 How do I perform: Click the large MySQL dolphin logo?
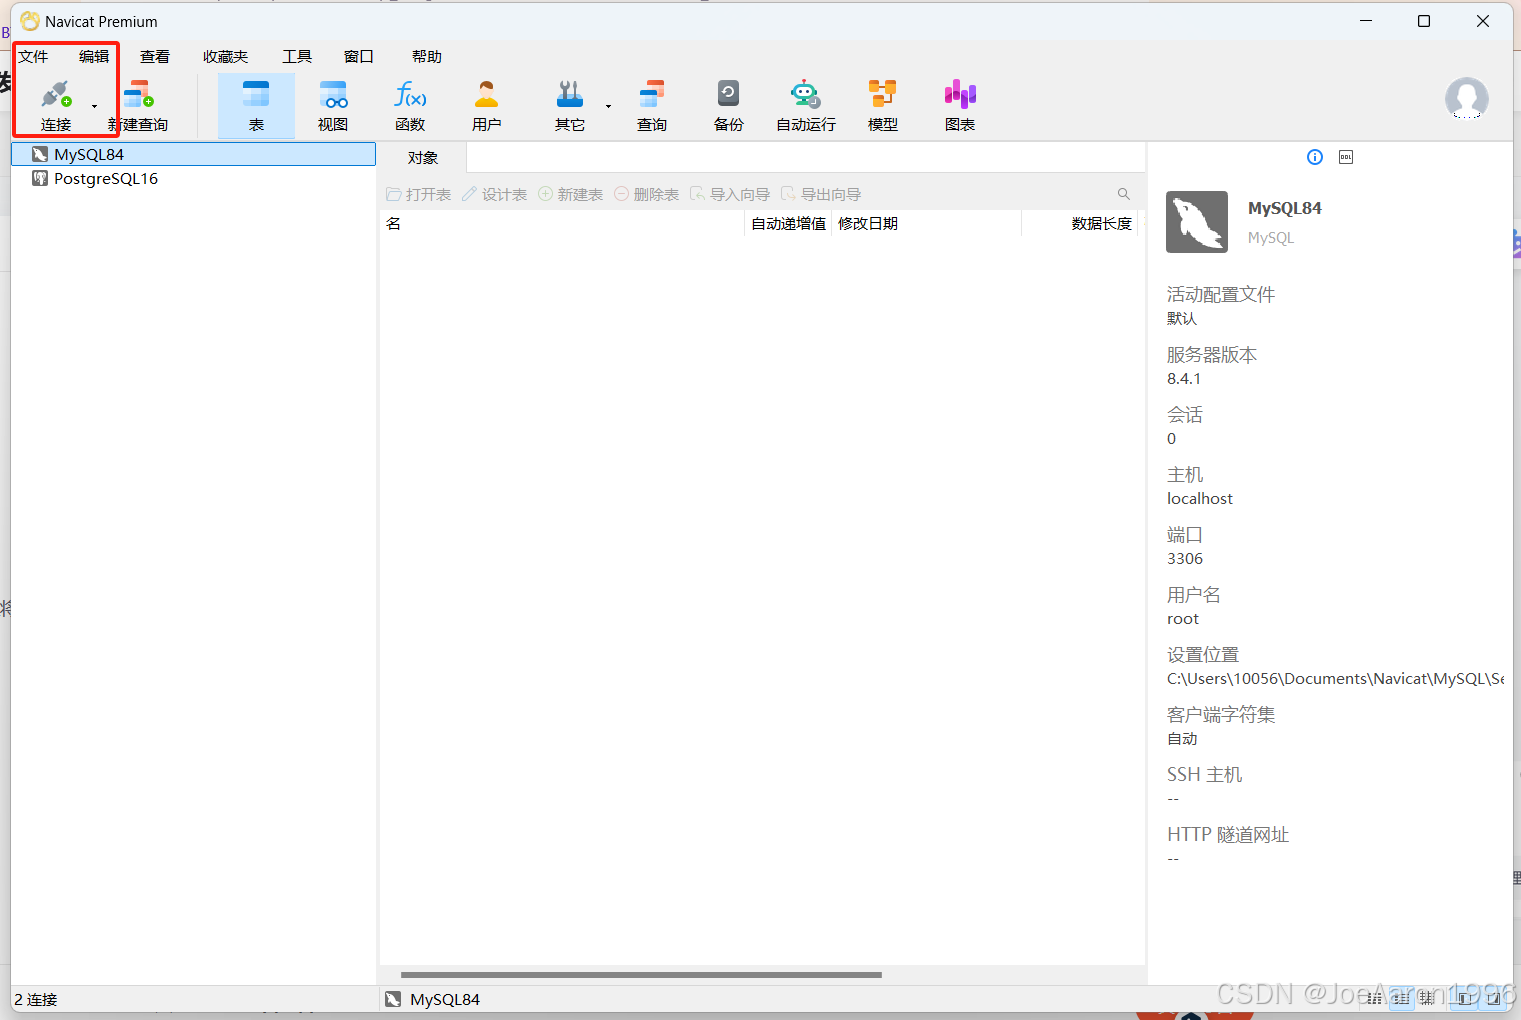[x=1197, y=222]
